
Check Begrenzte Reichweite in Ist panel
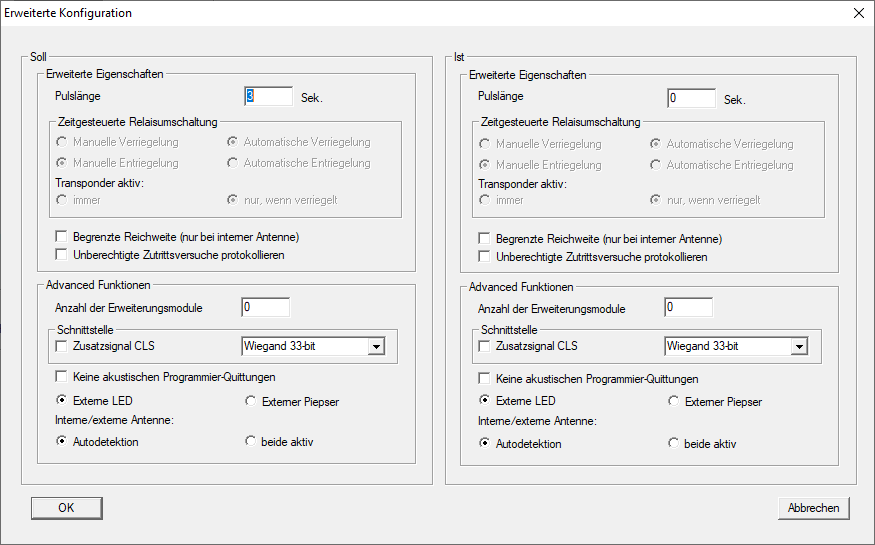coord(486,239)
